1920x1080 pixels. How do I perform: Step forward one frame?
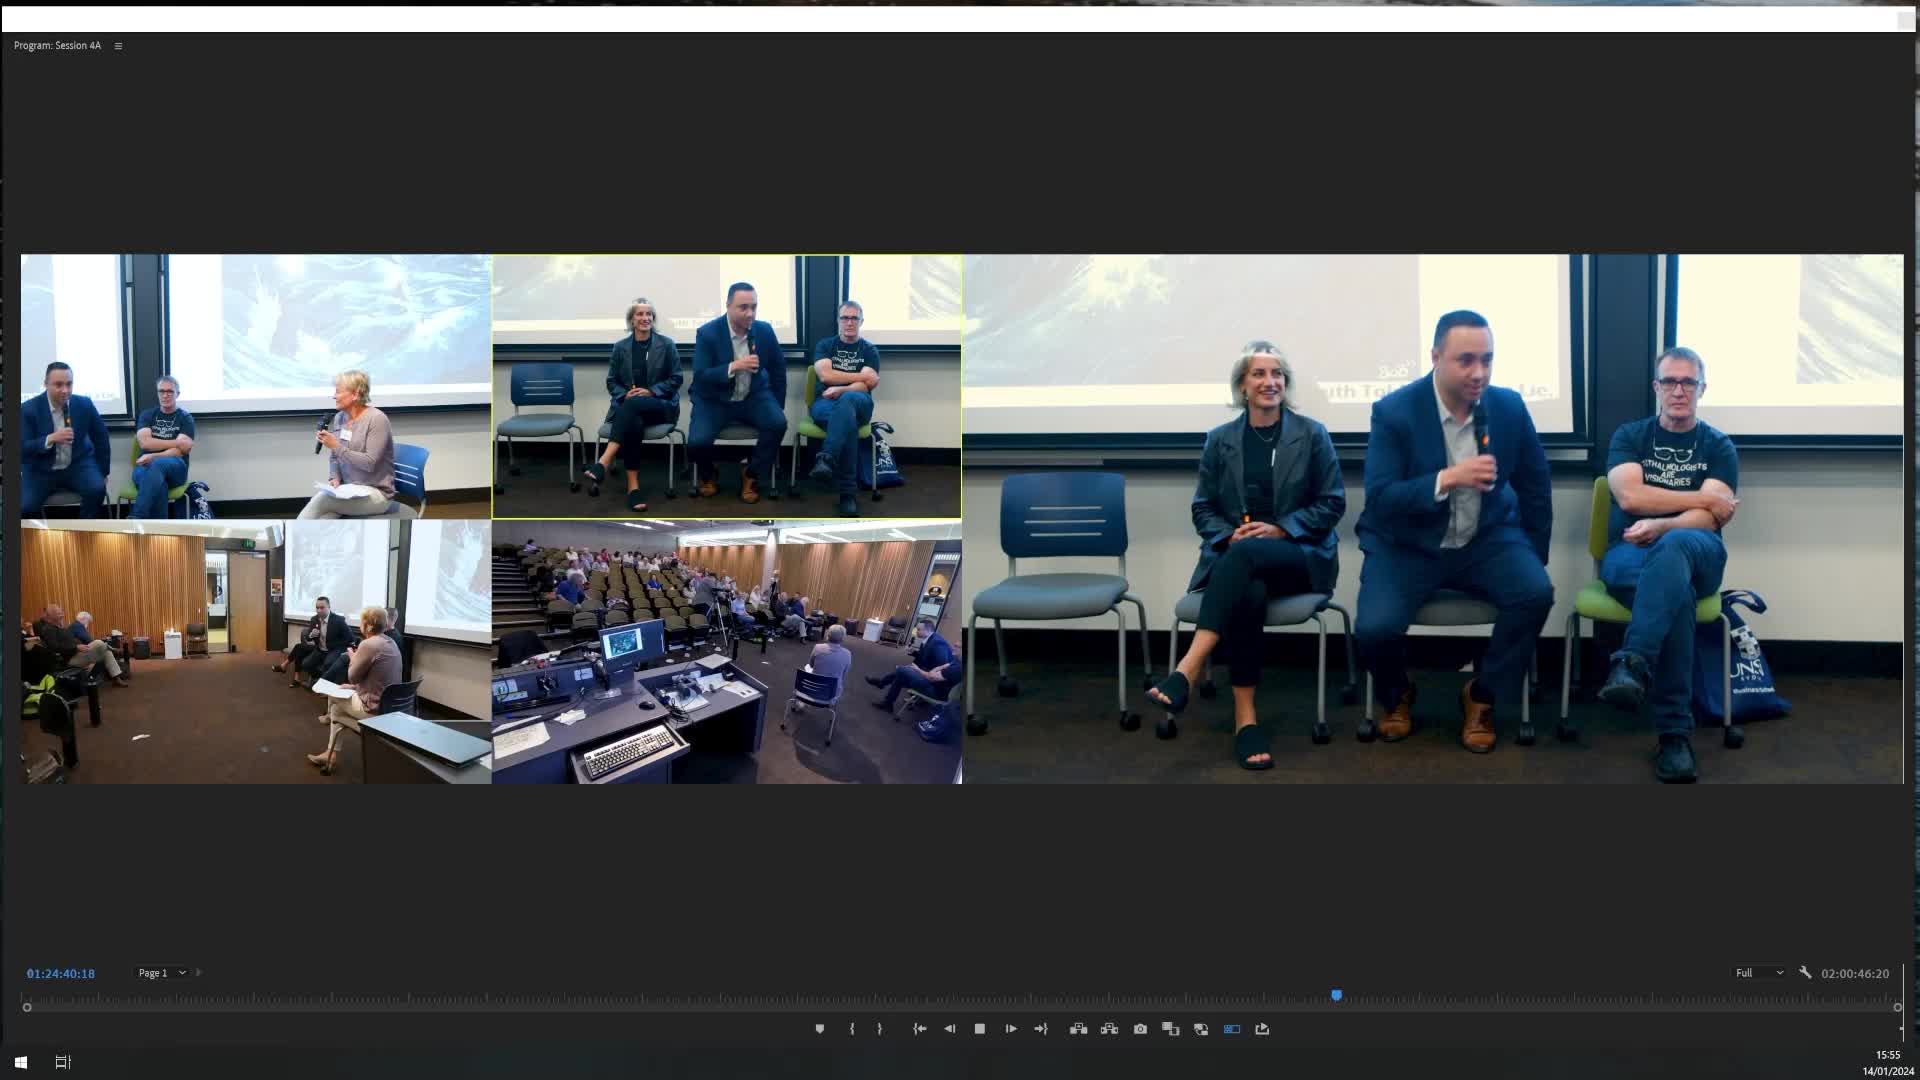(x=1011, y=1029)
